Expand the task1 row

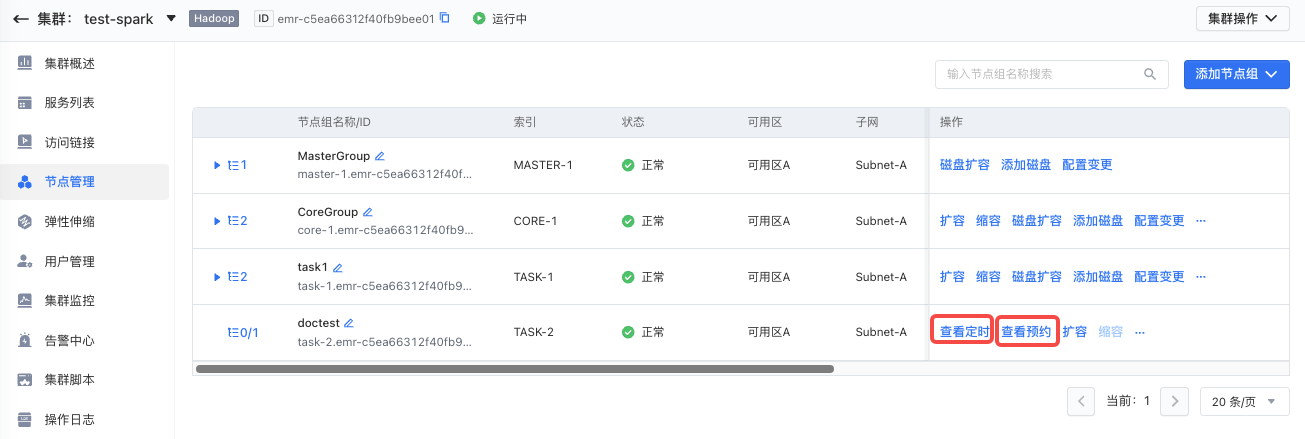217,277
